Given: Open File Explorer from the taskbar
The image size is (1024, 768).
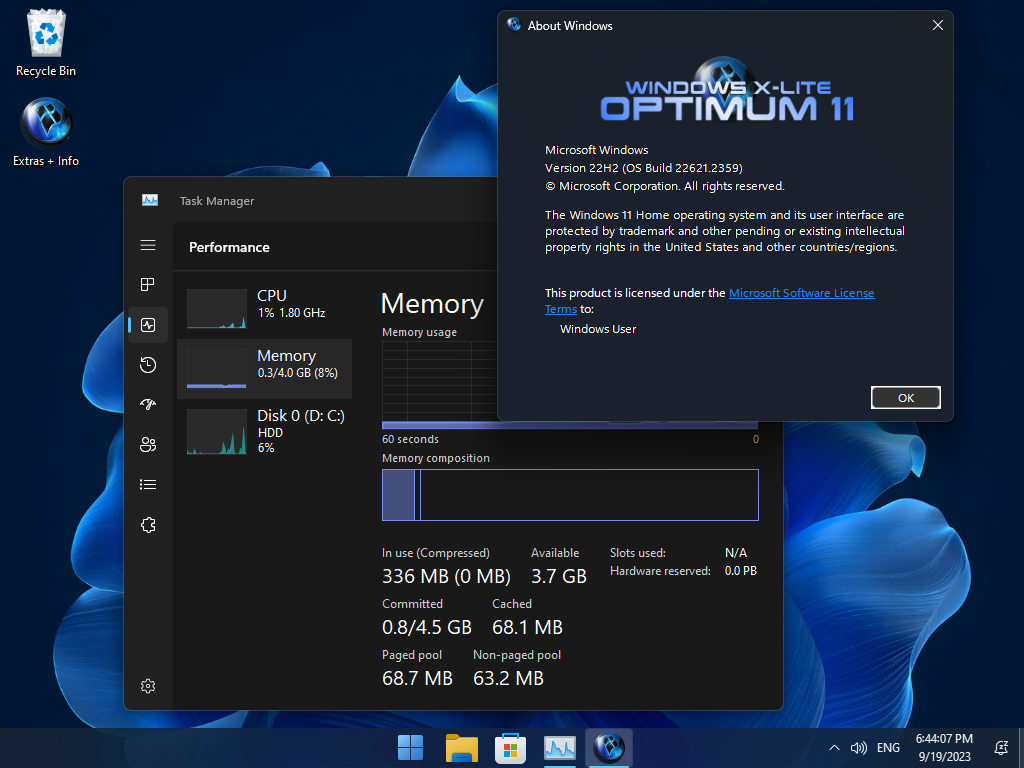Looking at the screenshot, I should (x=461, y=748).
